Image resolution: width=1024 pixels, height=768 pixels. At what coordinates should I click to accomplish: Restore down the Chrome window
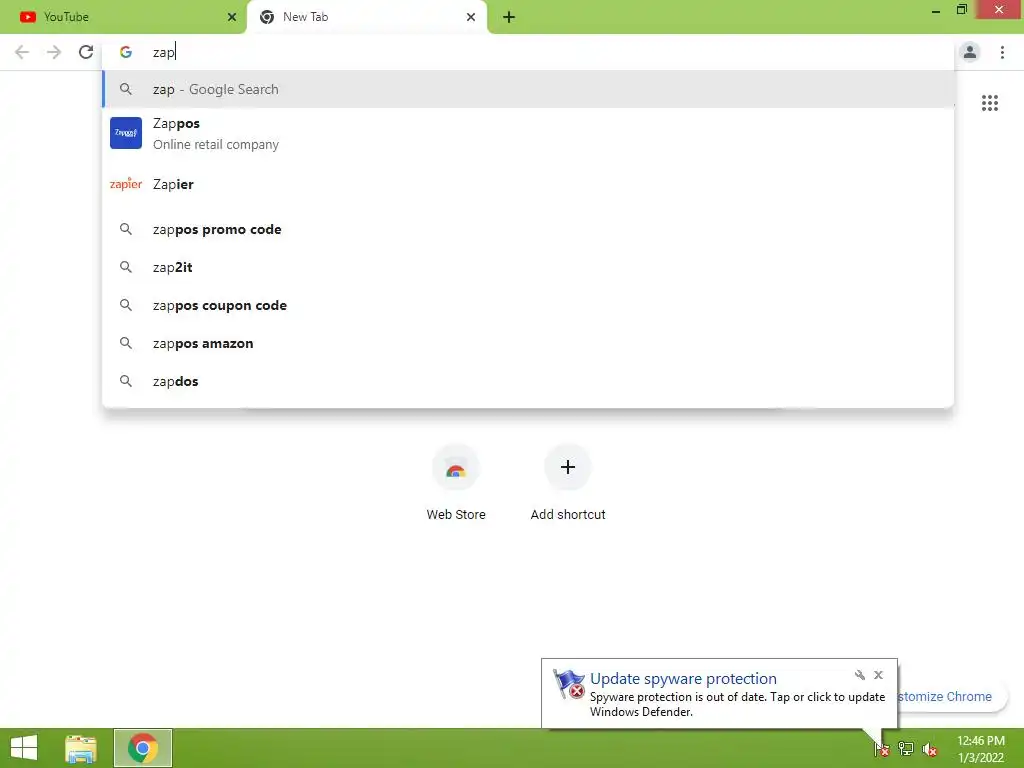(x=961, y=10)
